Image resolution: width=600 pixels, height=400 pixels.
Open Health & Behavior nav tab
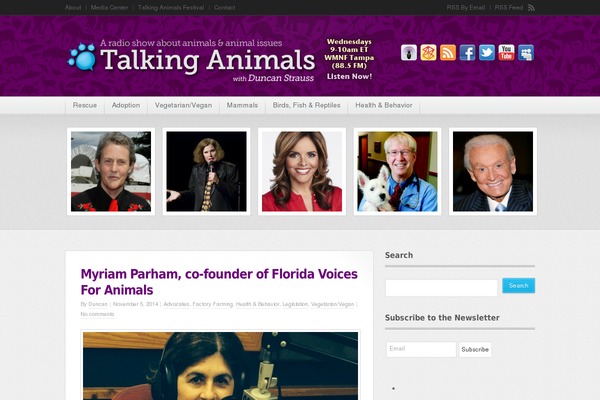point(384,105)
